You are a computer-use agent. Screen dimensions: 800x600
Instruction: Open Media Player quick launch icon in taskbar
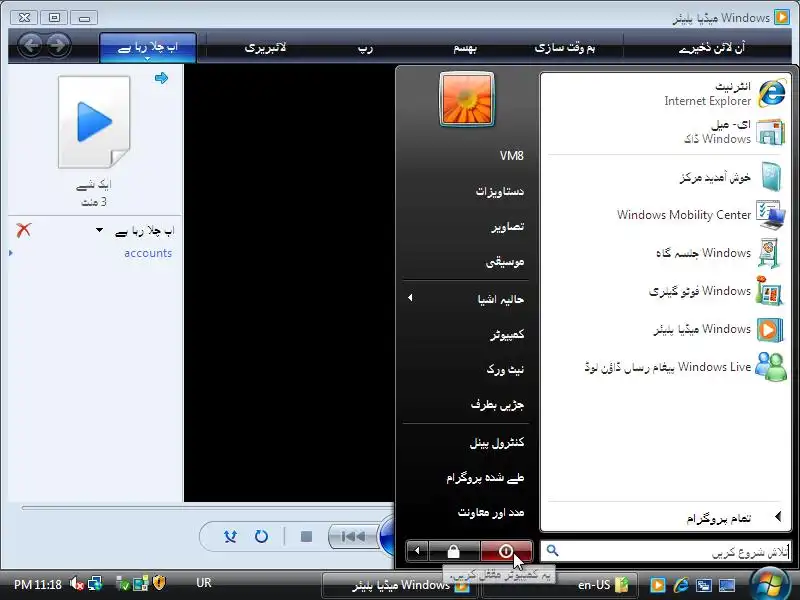pyautogui.click(x=657, y=585)
